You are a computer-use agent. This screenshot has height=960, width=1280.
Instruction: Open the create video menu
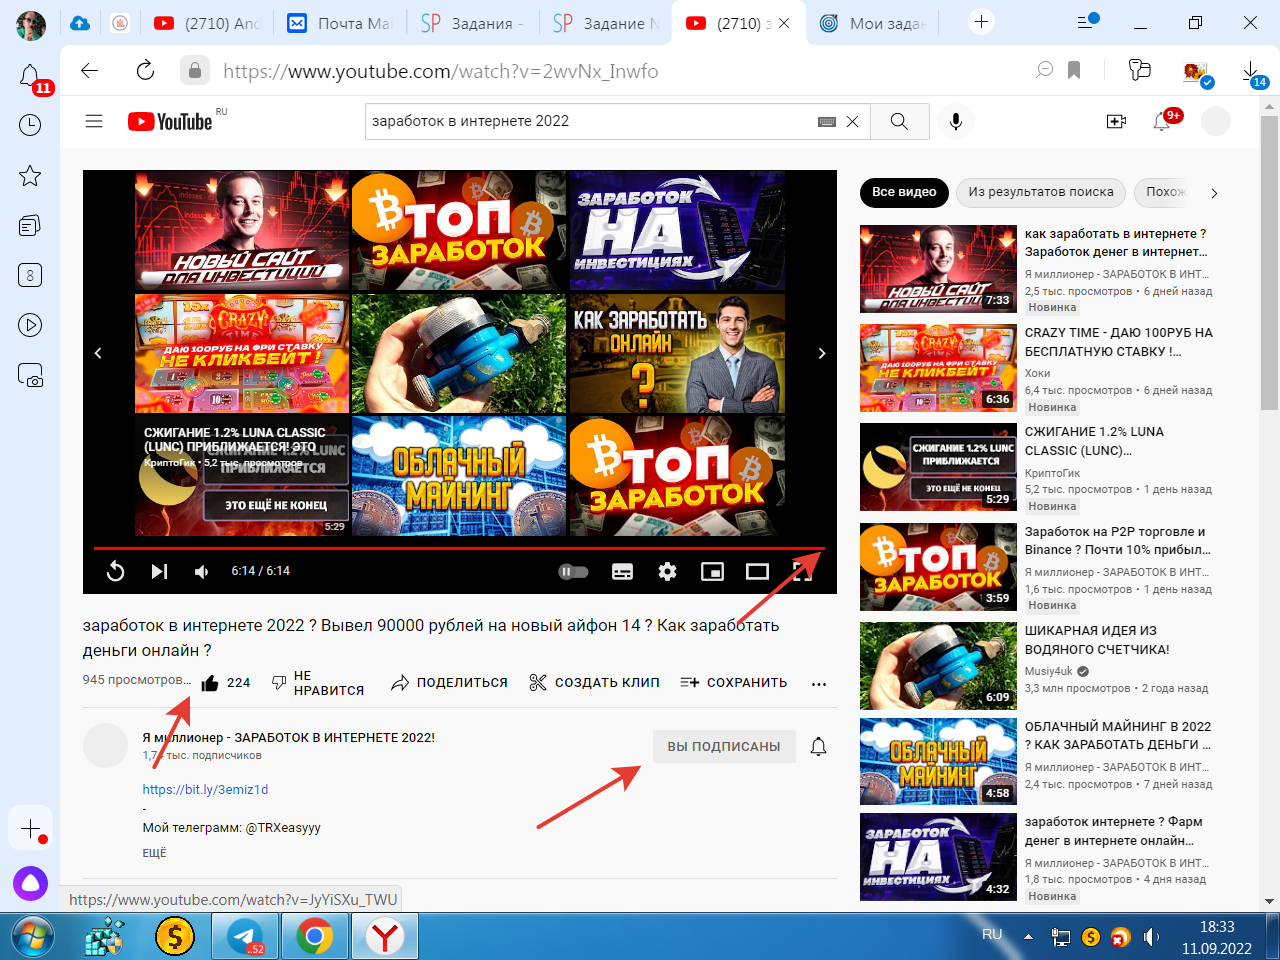[1116, 121]
